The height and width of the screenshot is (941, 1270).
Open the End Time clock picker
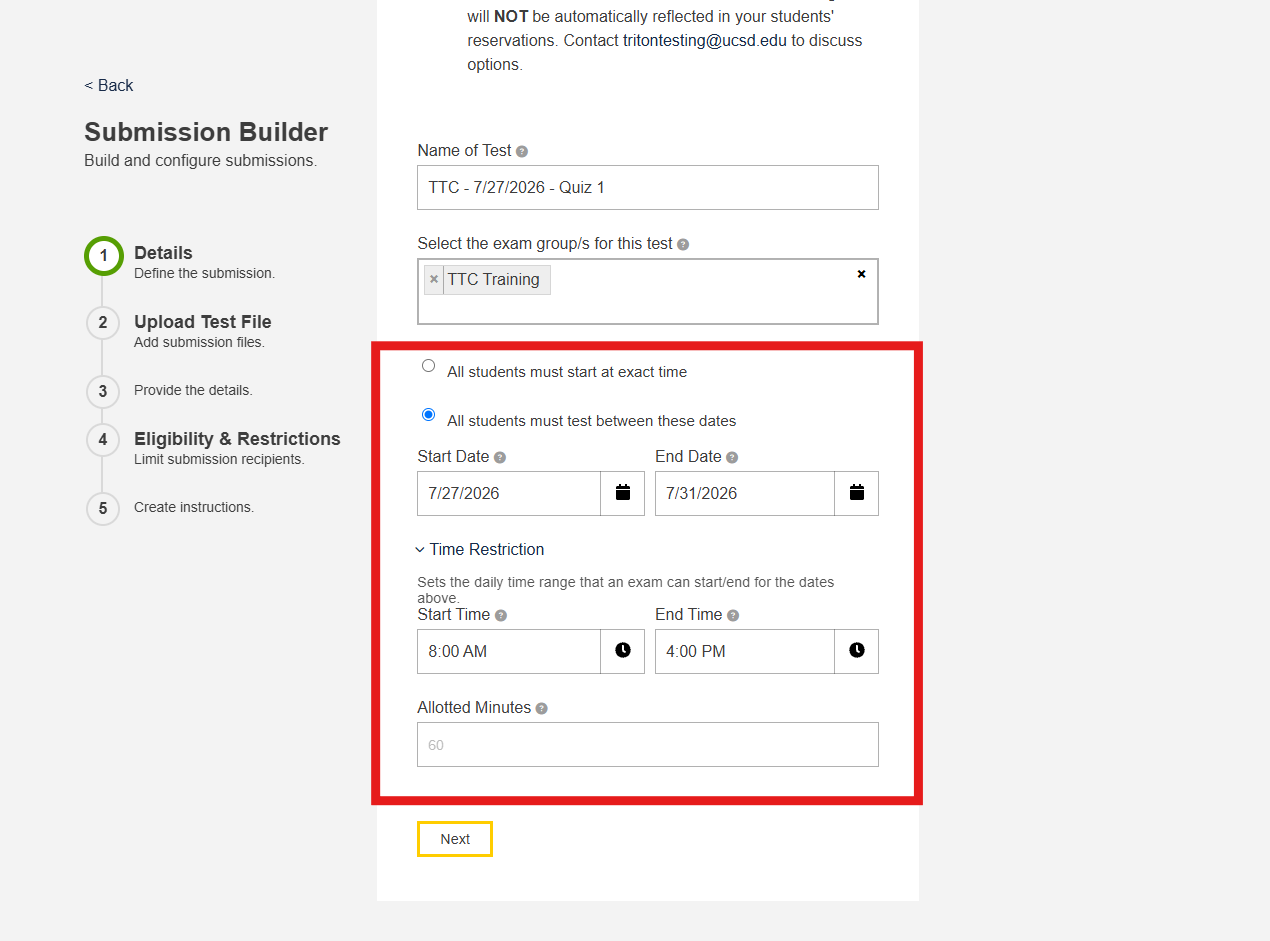856,651
